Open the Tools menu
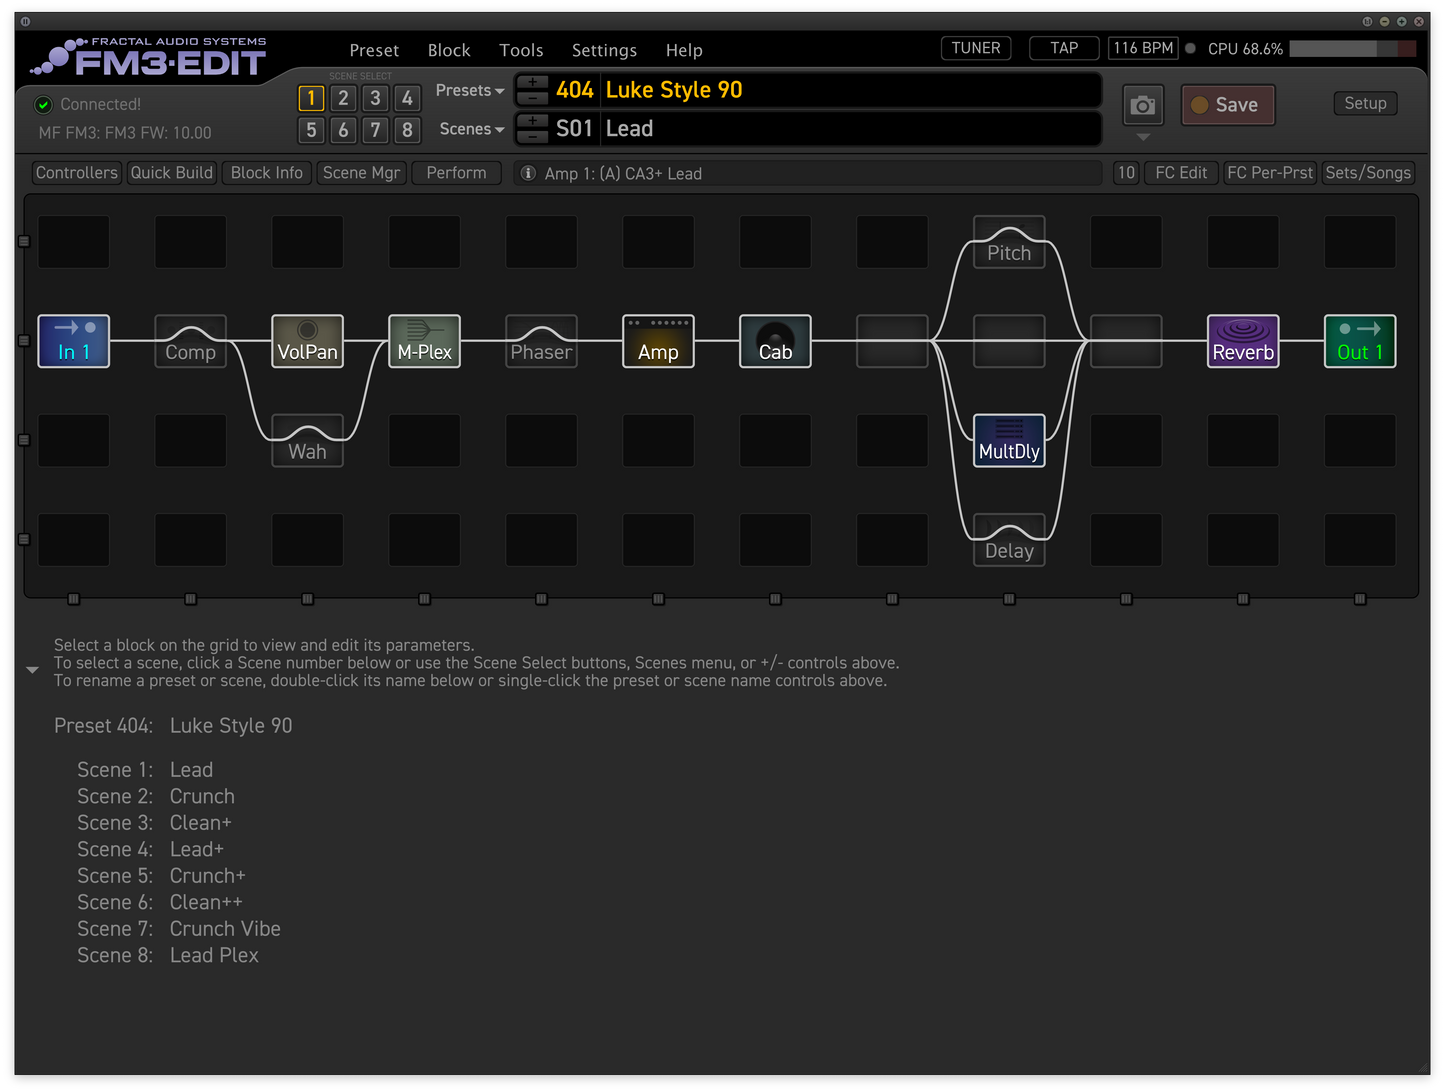The width and height of the screenshot is (1445, 1092). pyautogui.click(x=521, y=50)
